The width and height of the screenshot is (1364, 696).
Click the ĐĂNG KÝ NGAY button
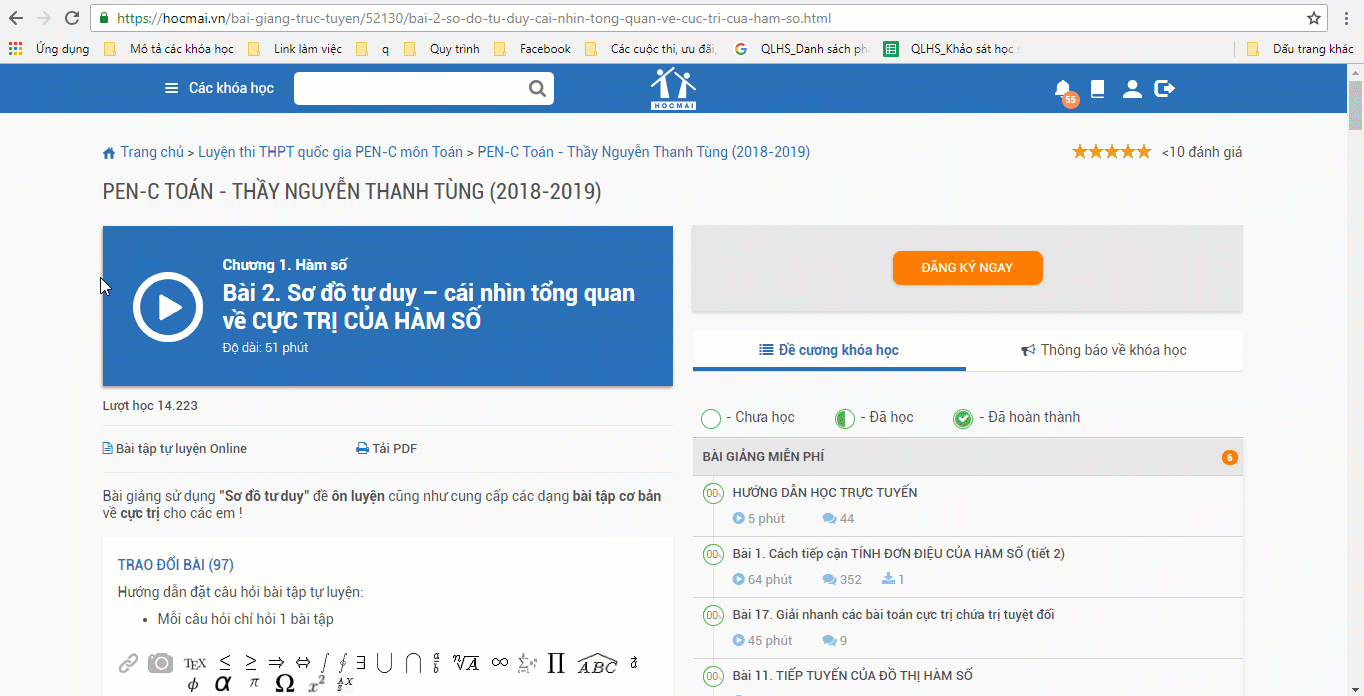(967, 268)
